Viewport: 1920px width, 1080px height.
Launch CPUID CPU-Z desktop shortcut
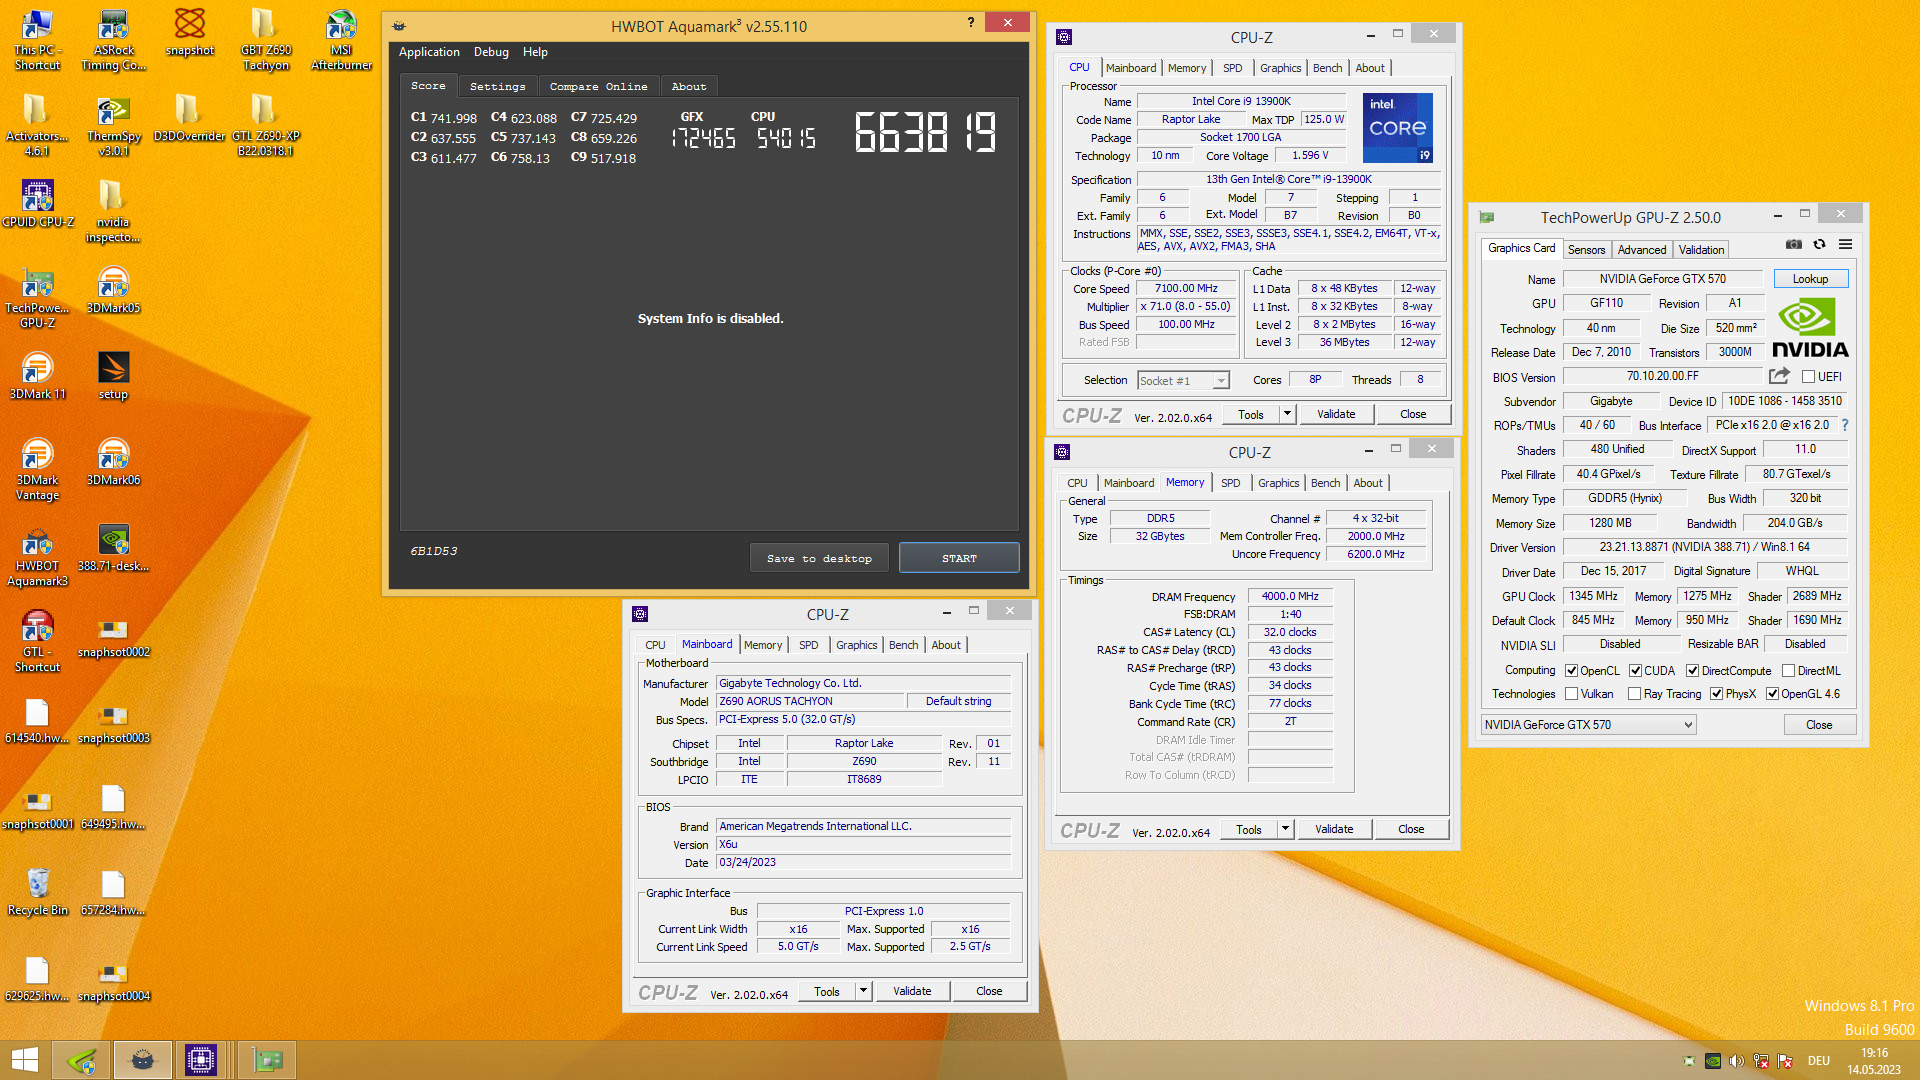(38, 205)
